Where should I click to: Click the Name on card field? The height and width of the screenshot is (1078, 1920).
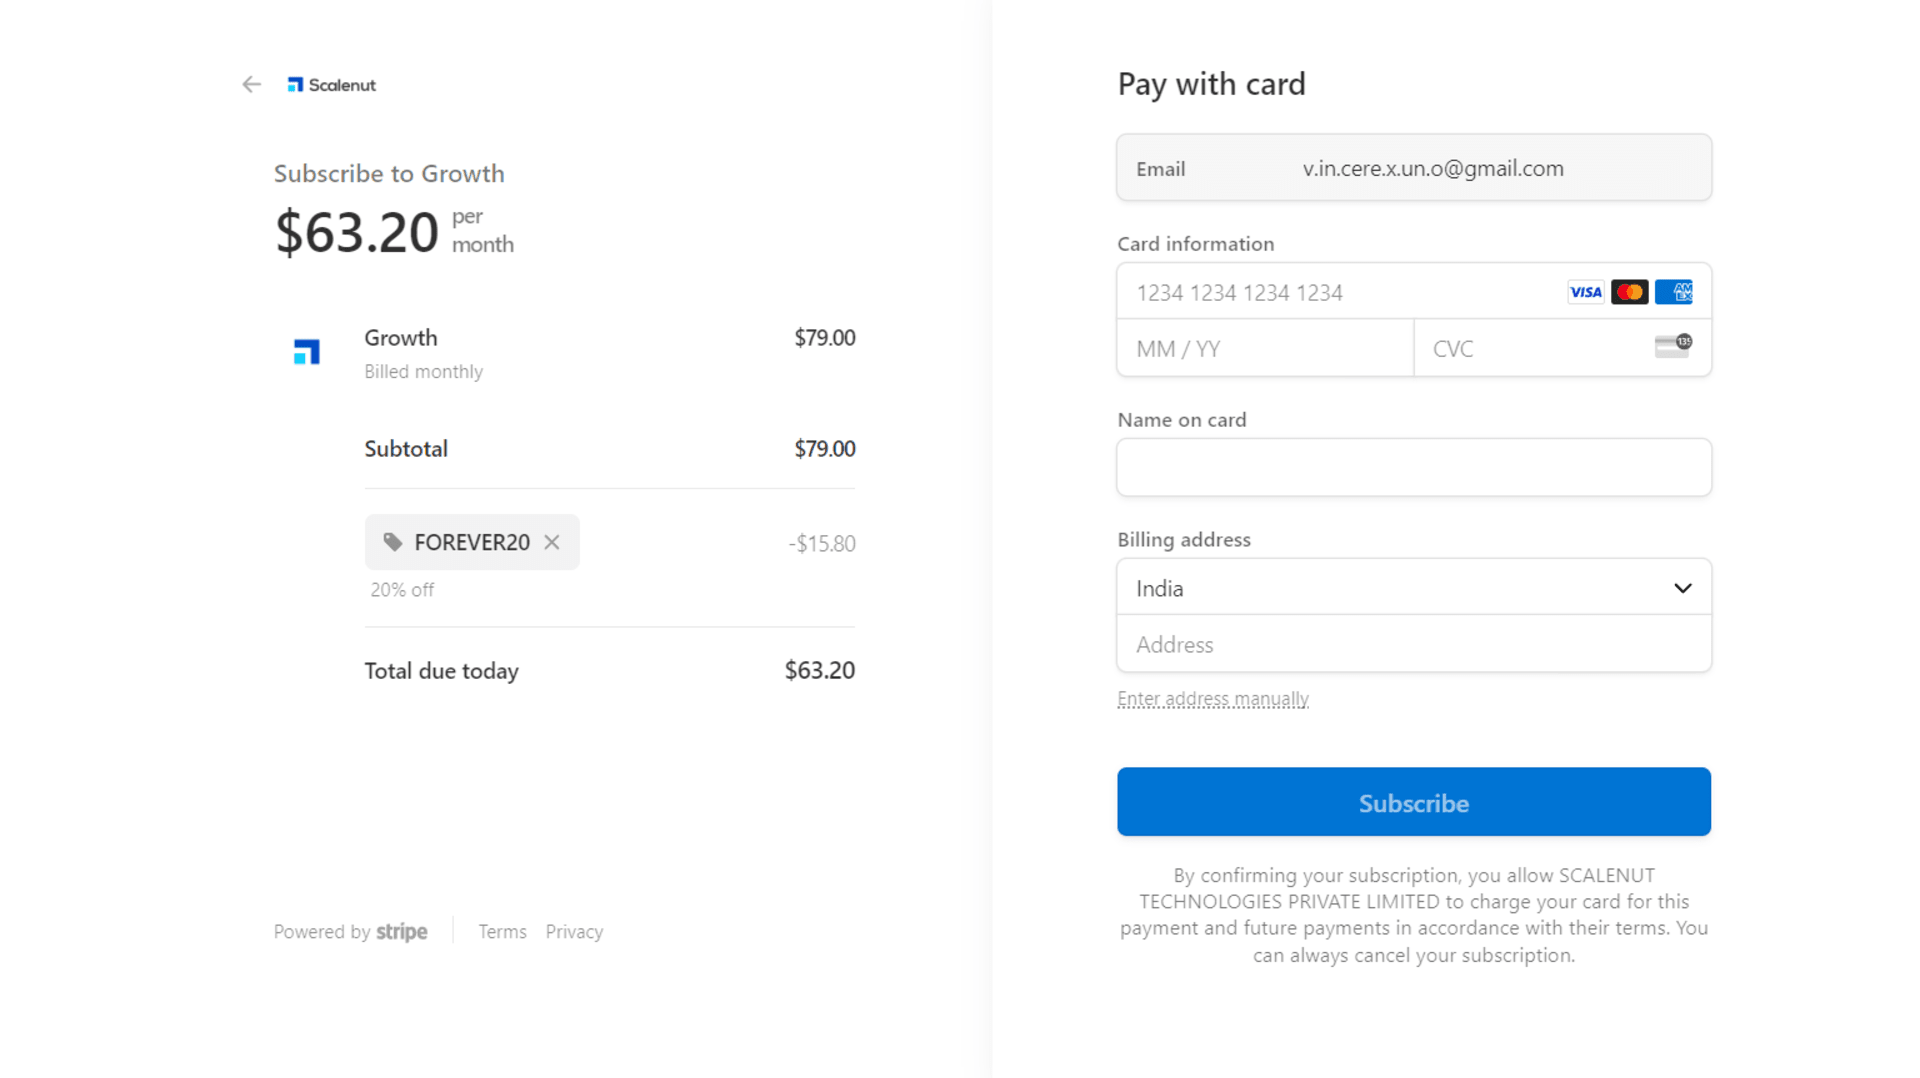(x=1413, y=467)
